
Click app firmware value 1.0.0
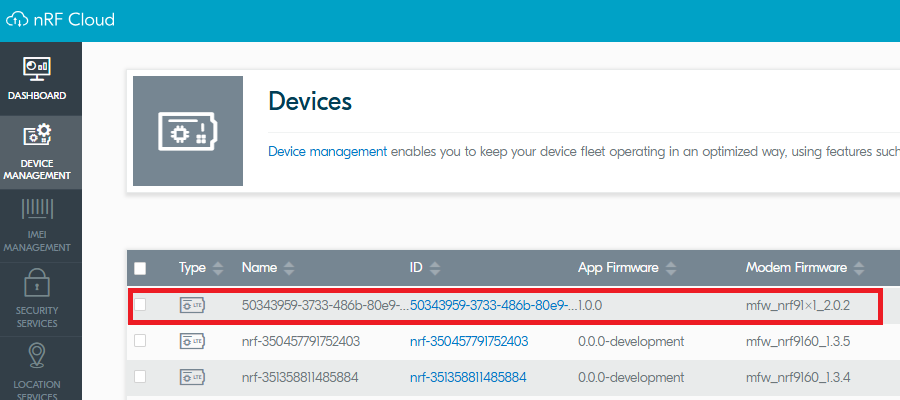tap(590, 306)
